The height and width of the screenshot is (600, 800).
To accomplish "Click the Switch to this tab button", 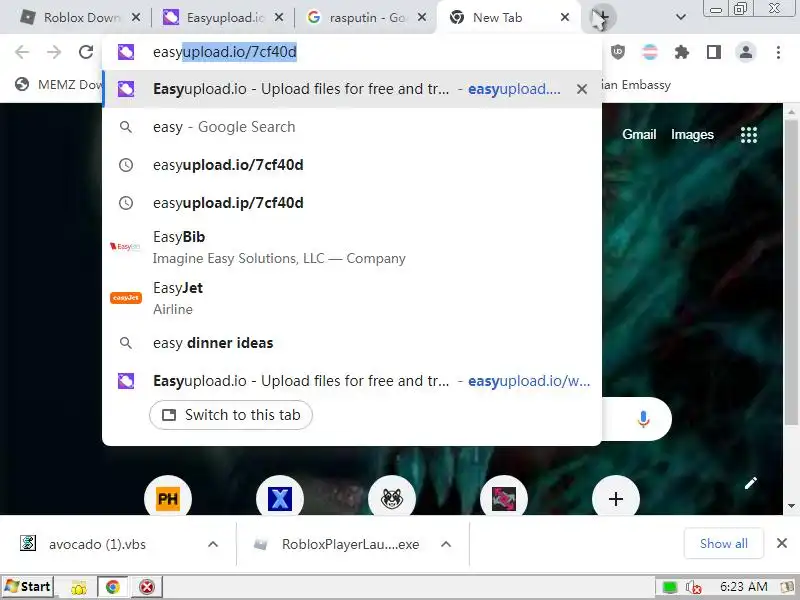I will coord(231,415).
